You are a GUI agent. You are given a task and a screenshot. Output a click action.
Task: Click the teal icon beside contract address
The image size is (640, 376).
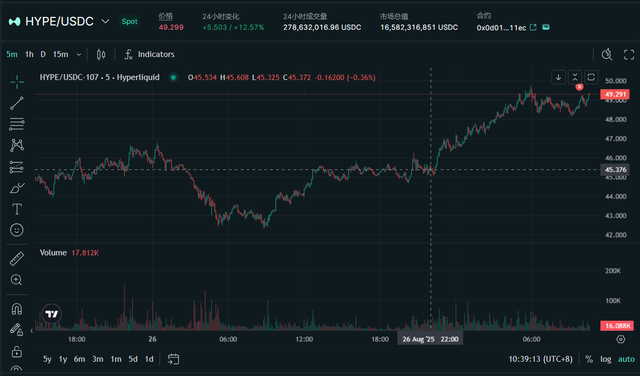[x=546, y=27]
